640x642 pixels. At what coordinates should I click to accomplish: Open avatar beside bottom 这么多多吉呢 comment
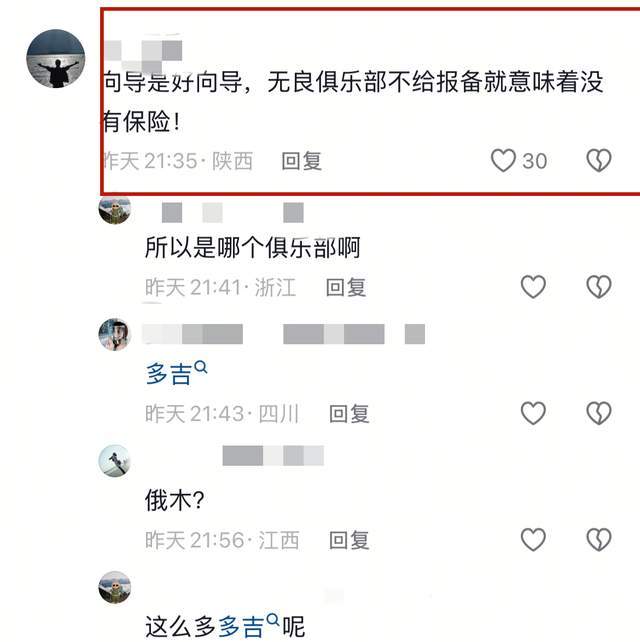point(115,588)
